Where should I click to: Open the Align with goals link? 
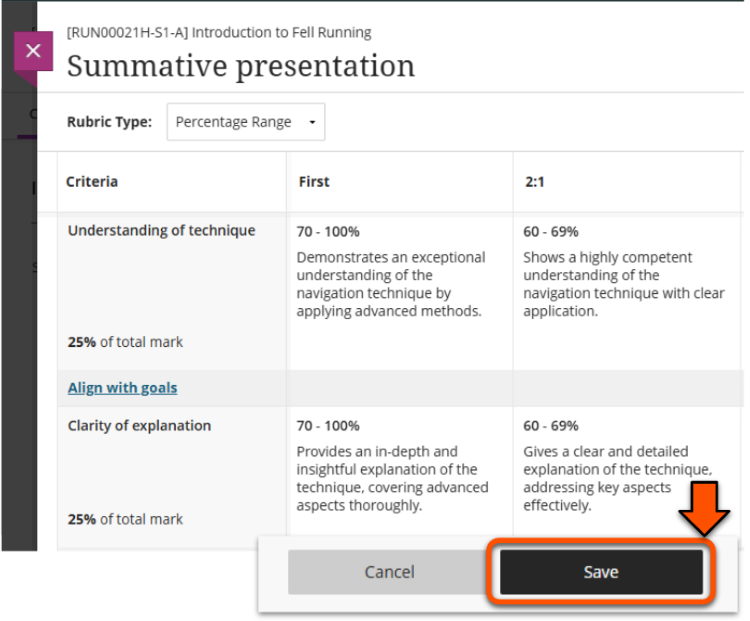pos(122,388)
